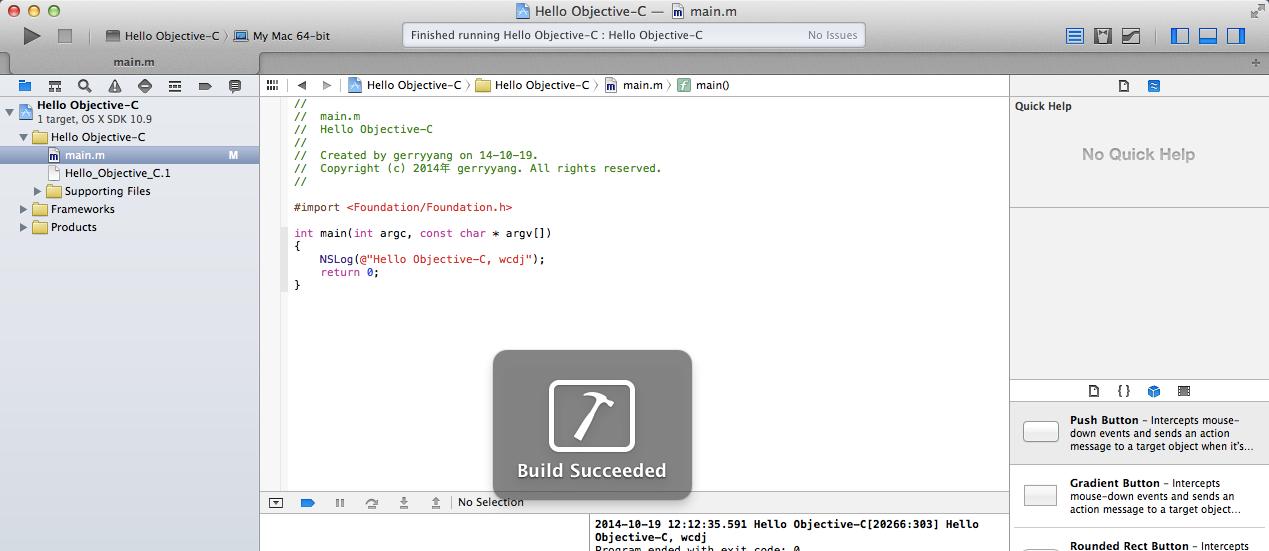Enter full screen with top-right arrows
Viewport: 1269px width, 551px height.
click(1256, 11)
